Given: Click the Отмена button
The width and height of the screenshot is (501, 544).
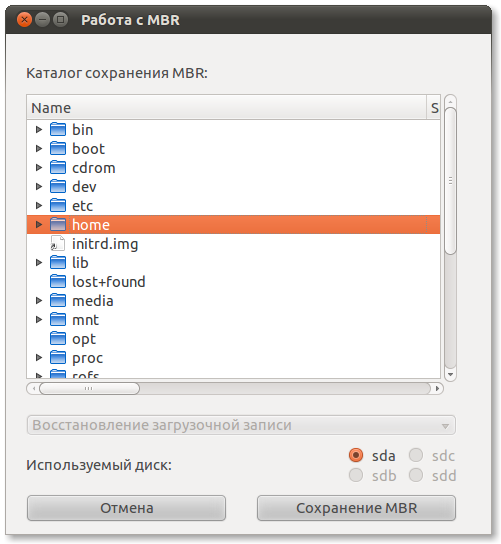Looking at the screenshot, I should [126, 508].
